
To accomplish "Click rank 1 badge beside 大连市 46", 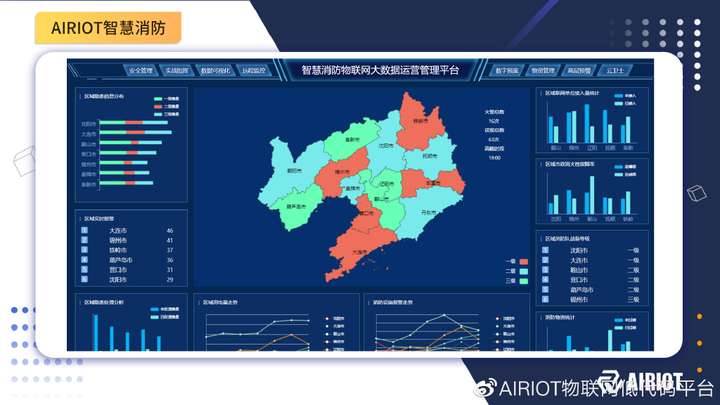I will [x=84, y=230].
